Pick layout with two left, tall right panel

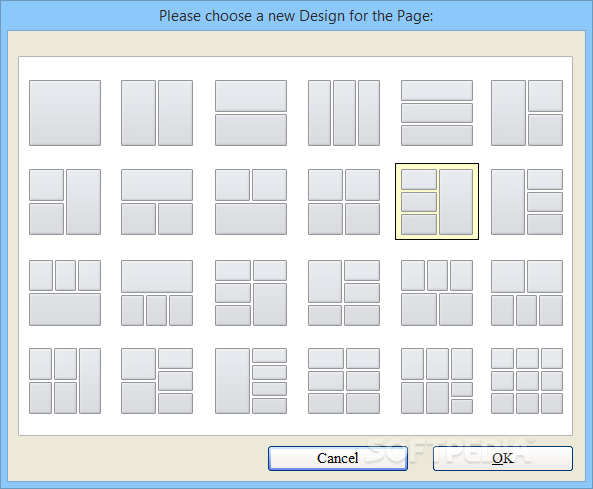point(65,202)
